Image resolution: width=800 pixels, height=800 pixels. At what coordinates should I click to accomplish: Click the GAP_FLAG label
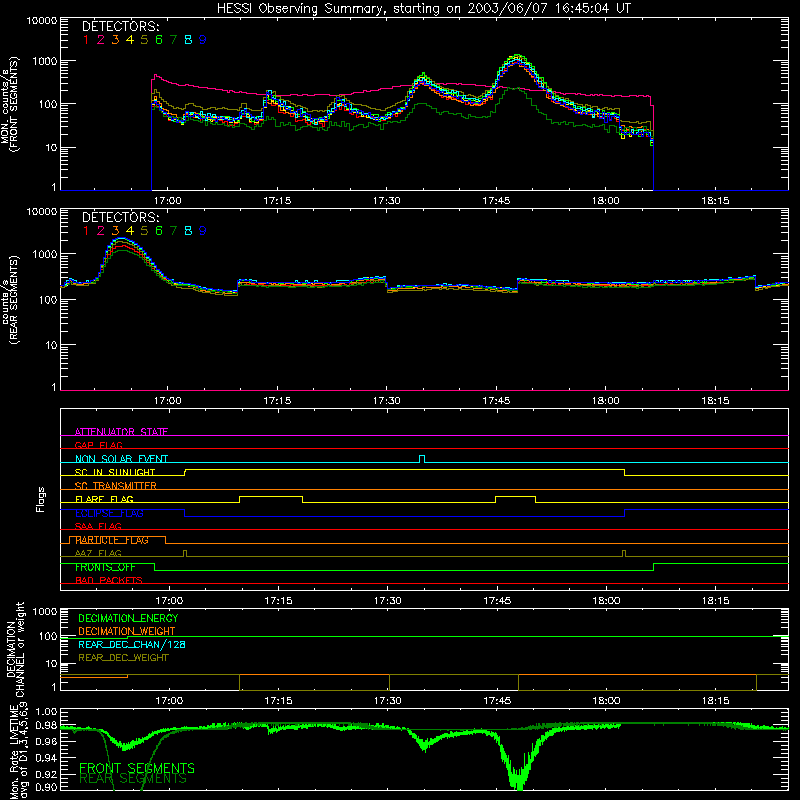pos(98,445)
